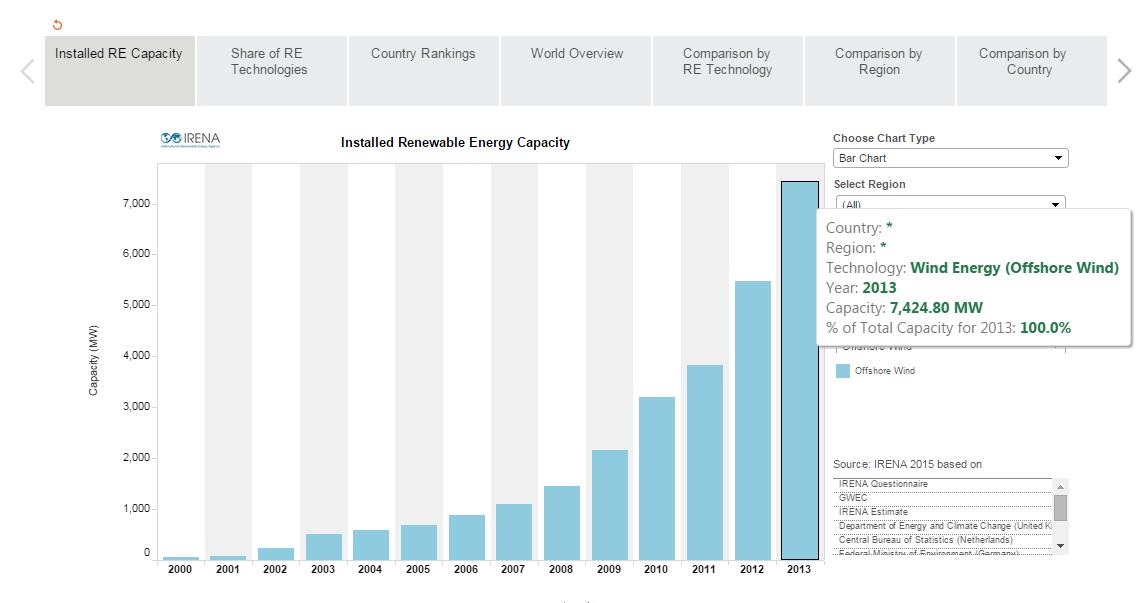Expand the Select Region dropdown

[950, 204]
